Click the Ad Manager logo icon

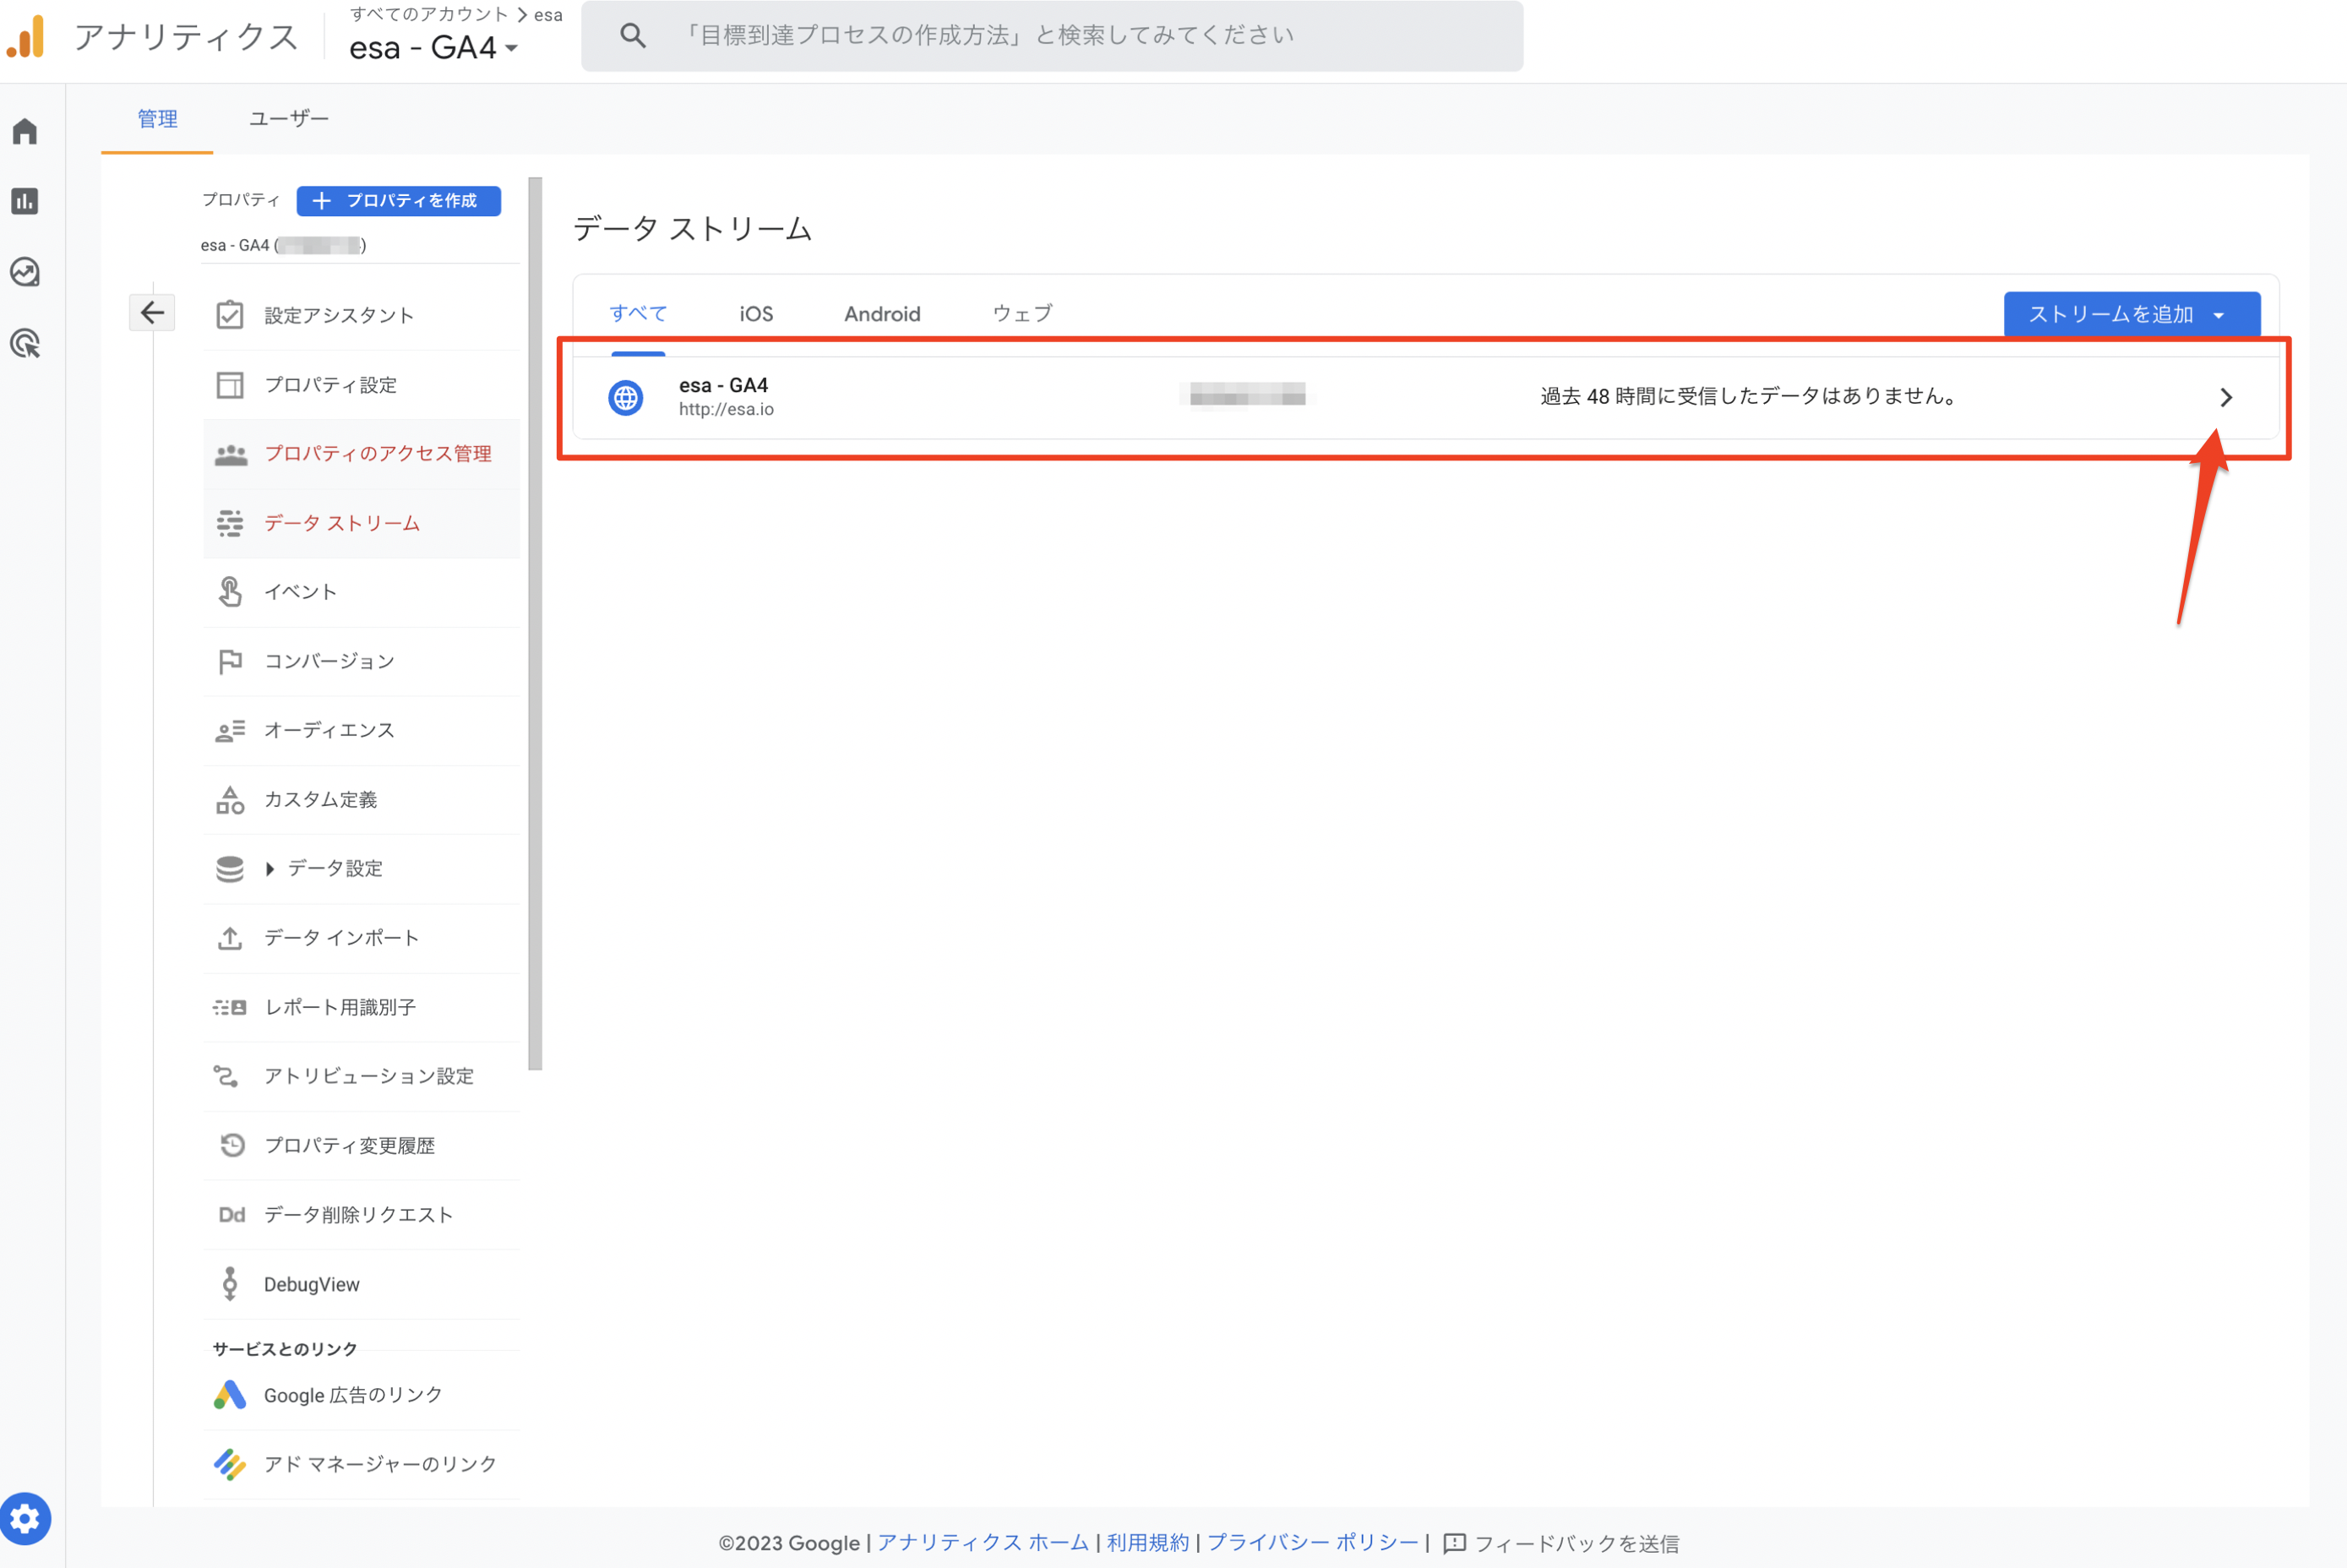tap(230, 1464)
